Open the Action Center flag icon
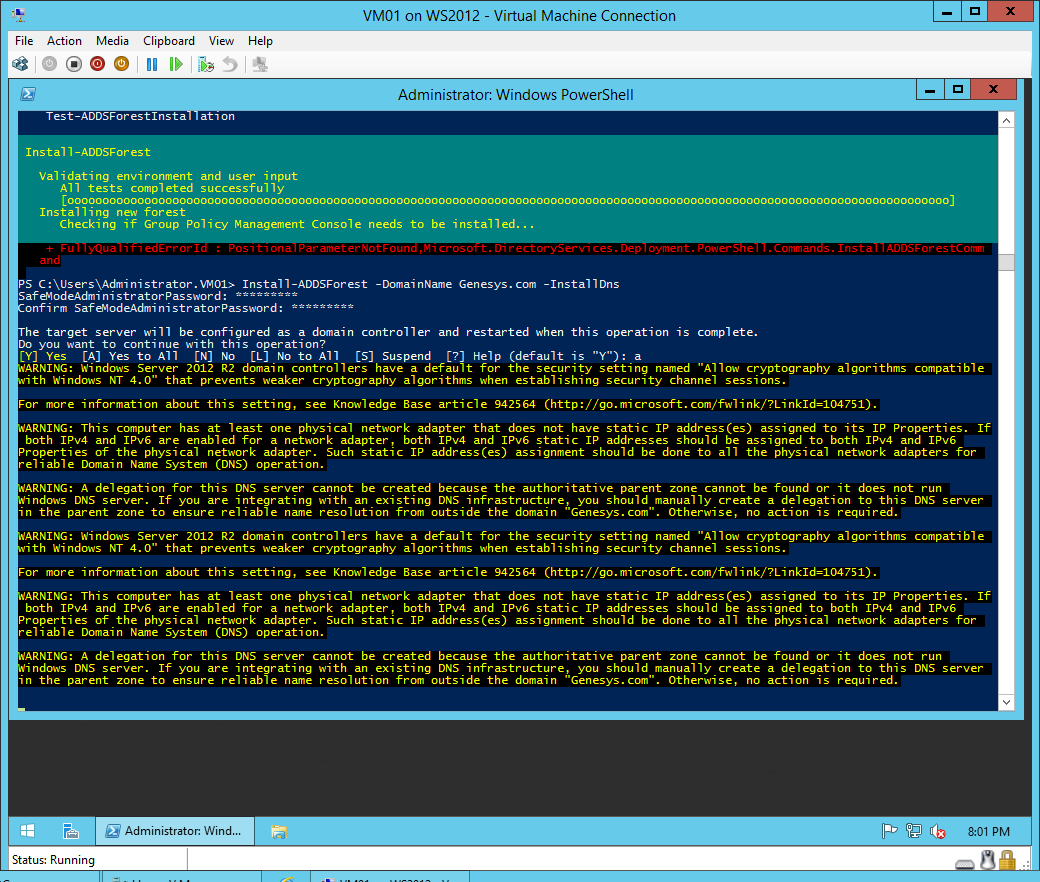 click(x=889, y=831)
